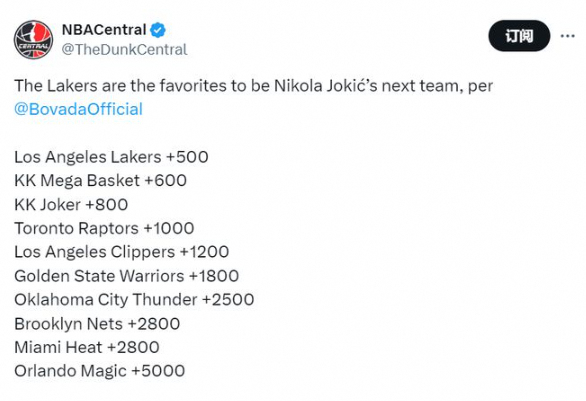Select the Golden State Warriors +1800 line
Viewport: 586px width, 401px height.
tap(127, 276)
